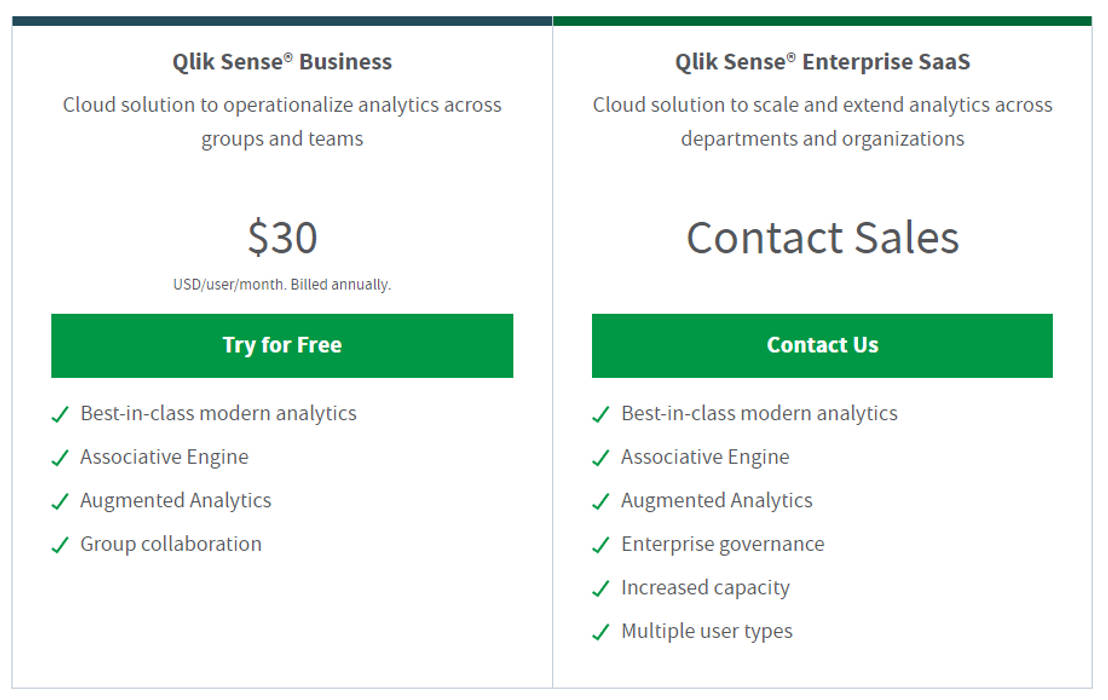Click the Increased capacity feature text
The height and width of the screenshot is (700, 1108).
coord(705,588)
